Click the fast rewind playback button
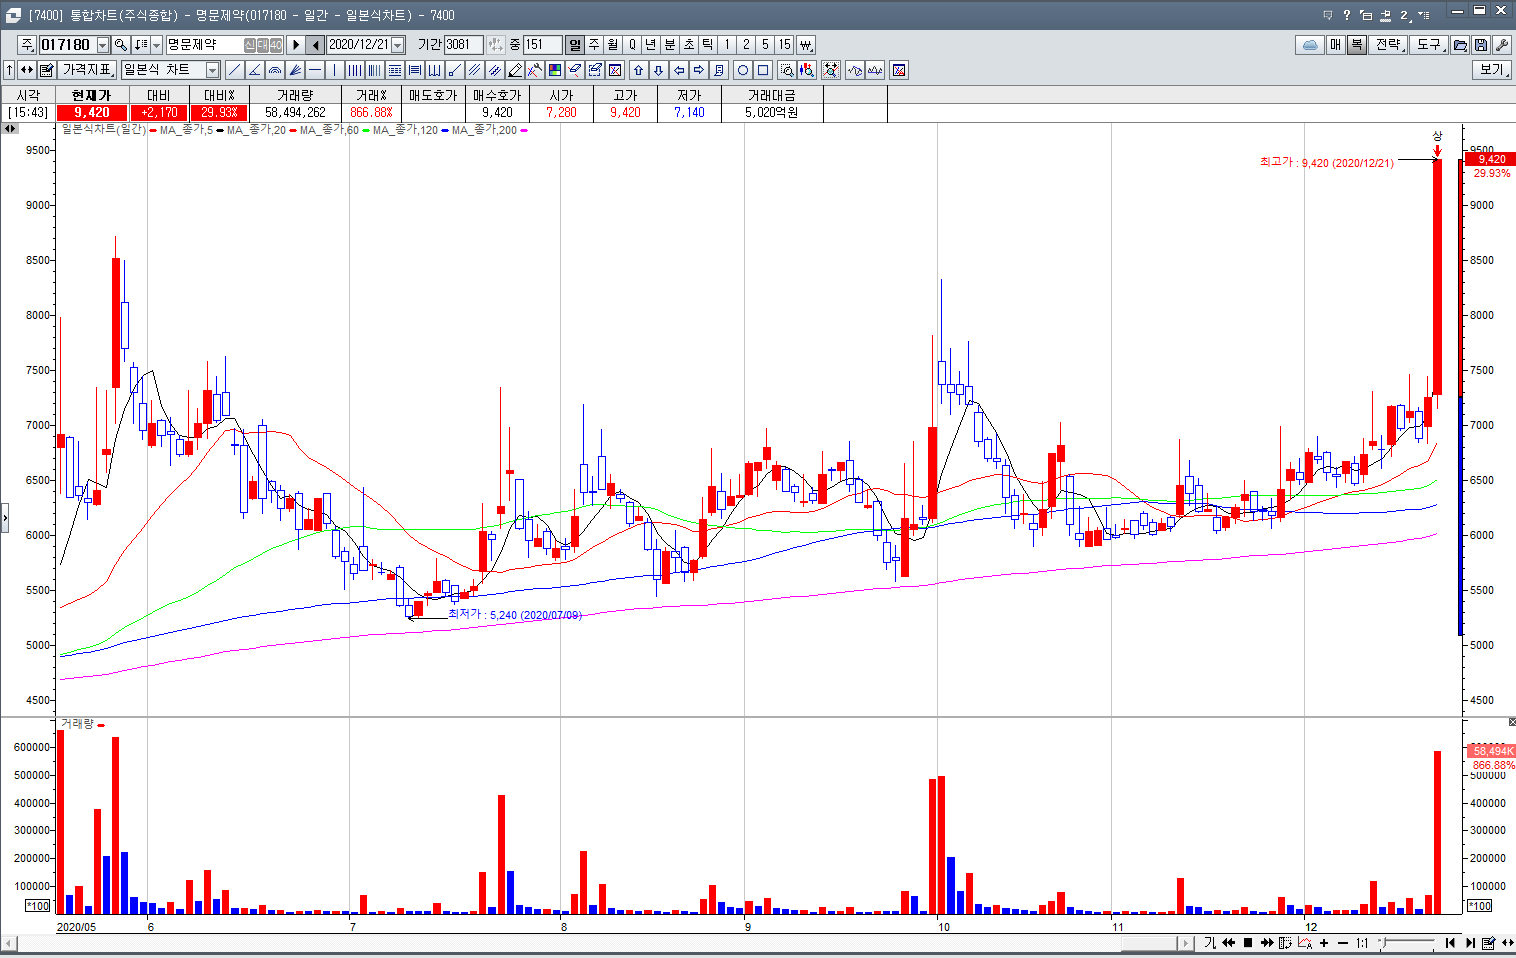Viewport: 1516px width, 958px height. (x=1229, y=943)
